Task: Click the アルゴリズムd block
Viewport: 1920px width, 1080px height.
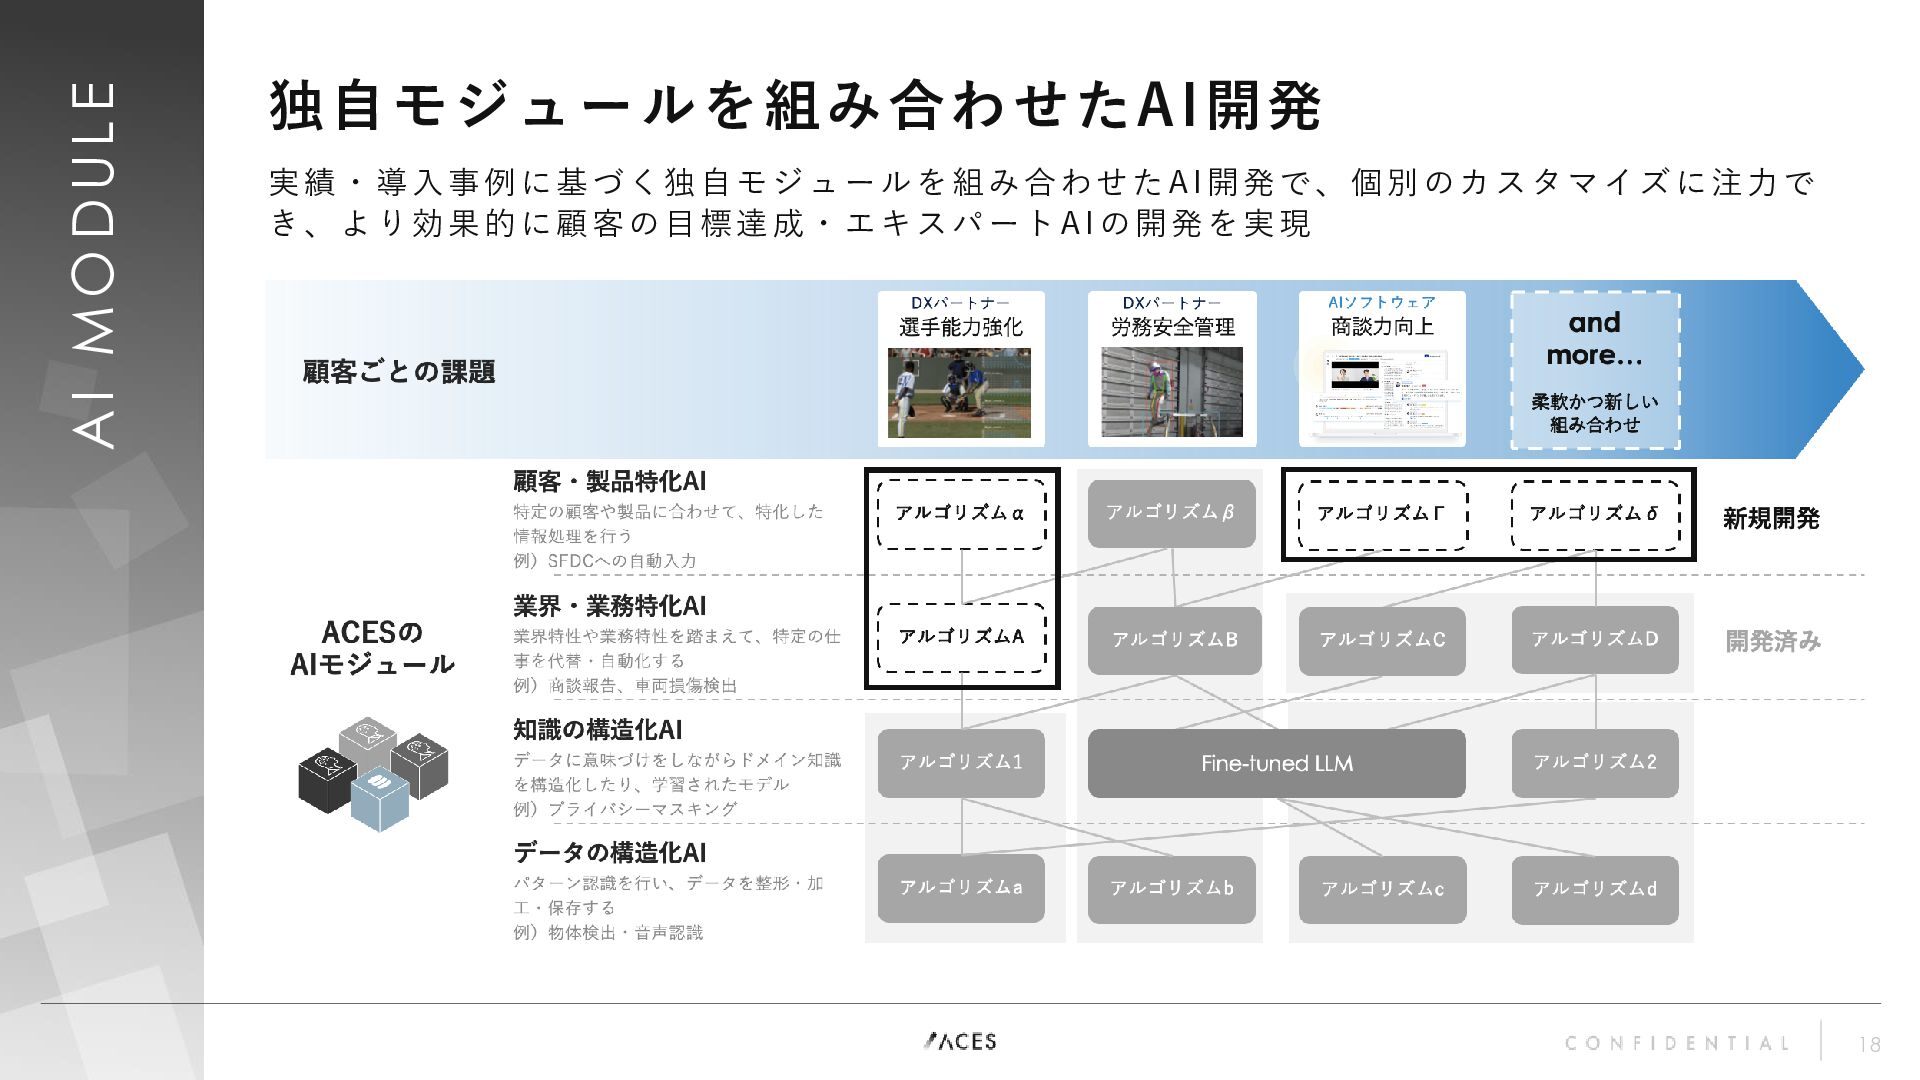Action: tap(1595, 890)
